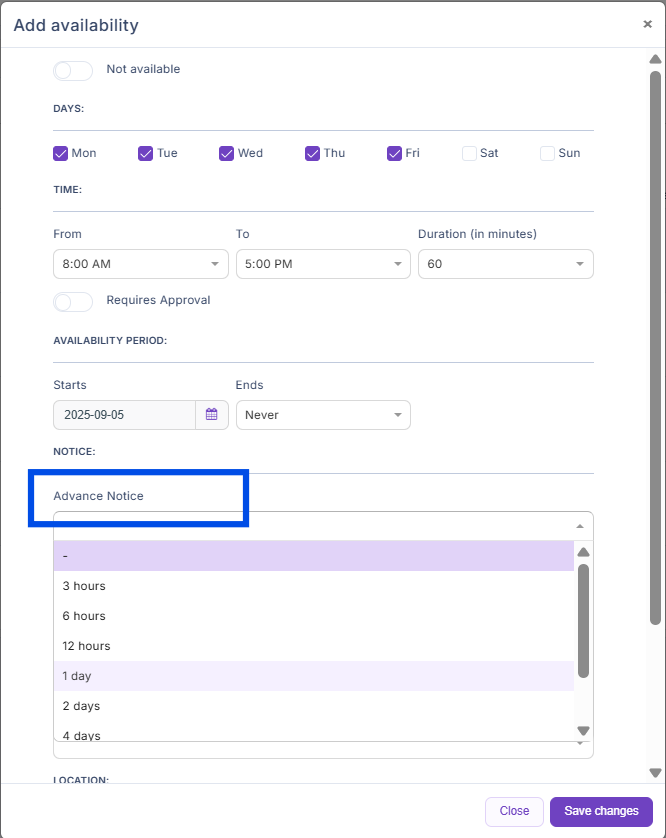Click the dialog scrollbar down arrow
The image size is (666, 838).
pos(655,772)
